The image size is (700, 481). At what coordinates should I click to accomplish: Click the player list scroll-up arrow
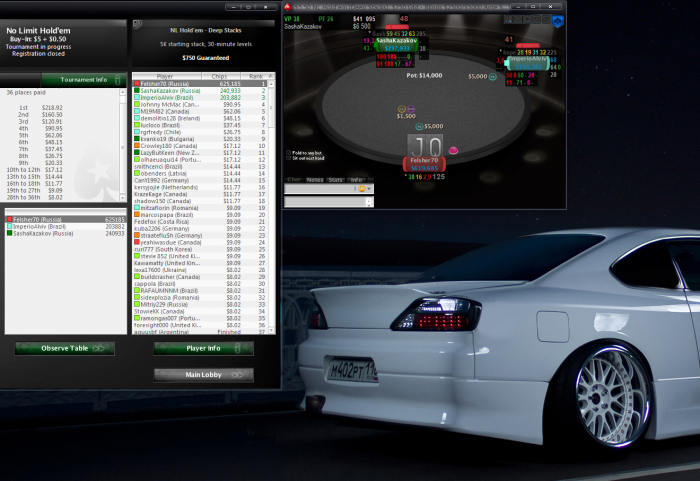tap(271, 84)
